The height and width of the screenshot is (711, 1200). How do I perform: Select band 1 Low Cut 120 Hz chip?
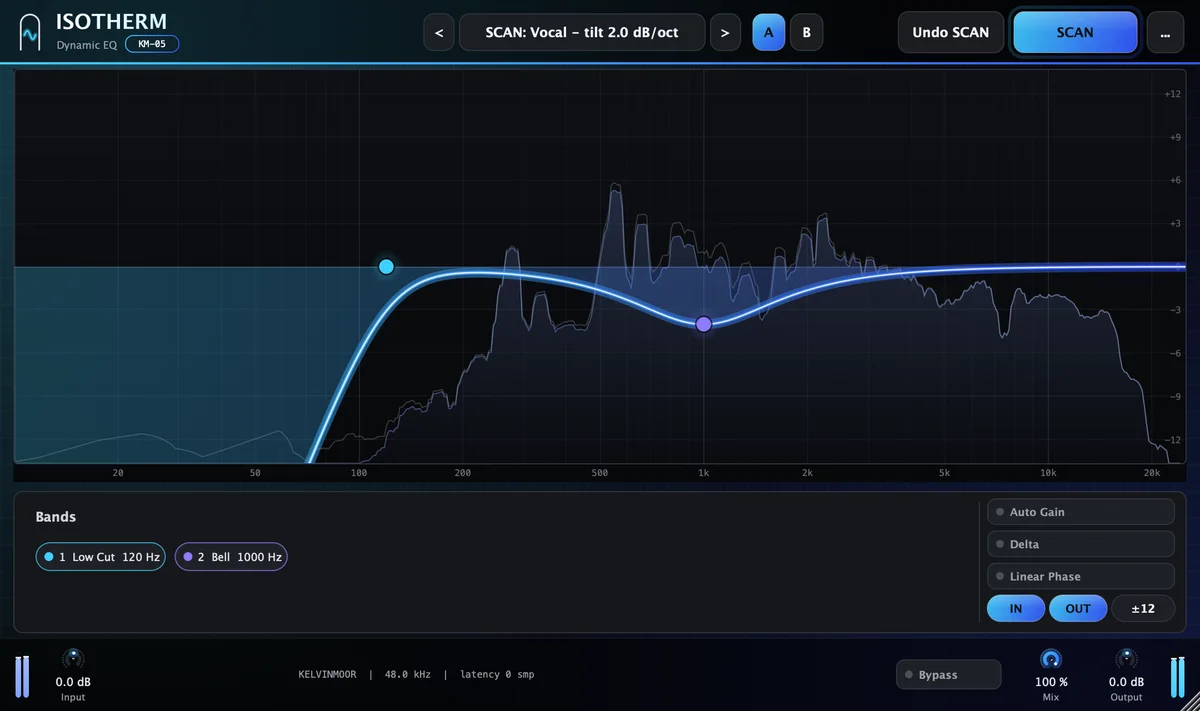101,557
